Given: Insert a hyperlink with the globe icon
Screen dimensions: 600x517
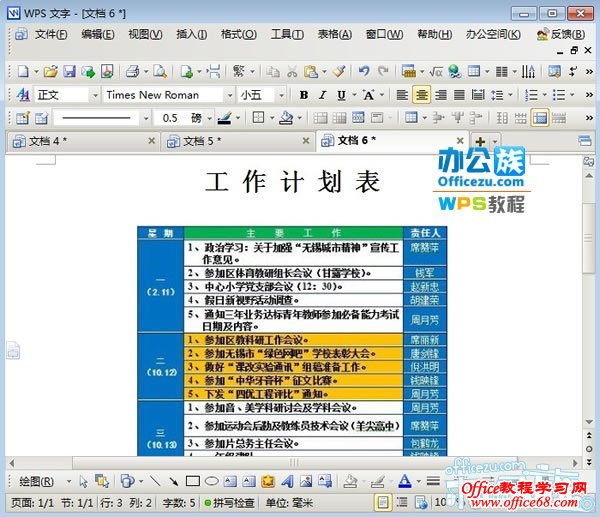Looking at the screenshot, I should [455, 72].
